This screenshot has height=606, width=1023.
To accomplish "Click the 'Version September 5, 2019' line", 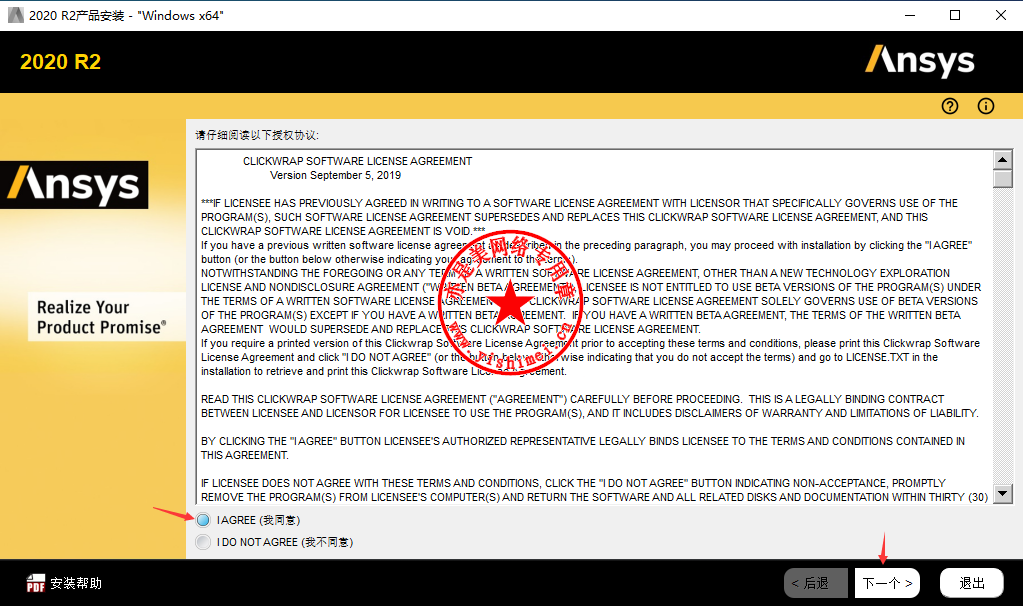I will coord(335,175).
